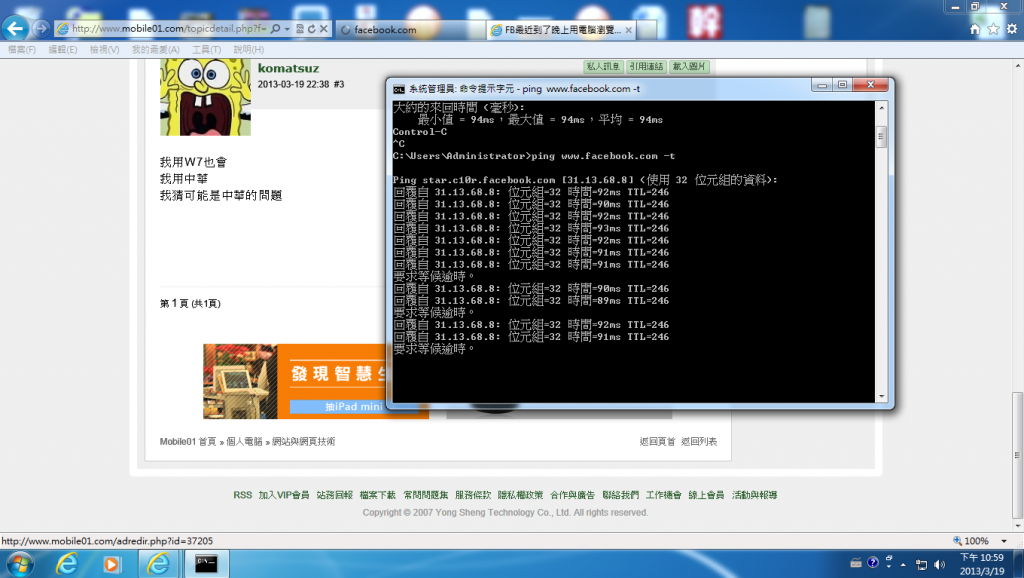The height and width of the screenshot is (578, 1024).
Task: Open Favorites star icon in browser
Action: [x=994, y=29]
